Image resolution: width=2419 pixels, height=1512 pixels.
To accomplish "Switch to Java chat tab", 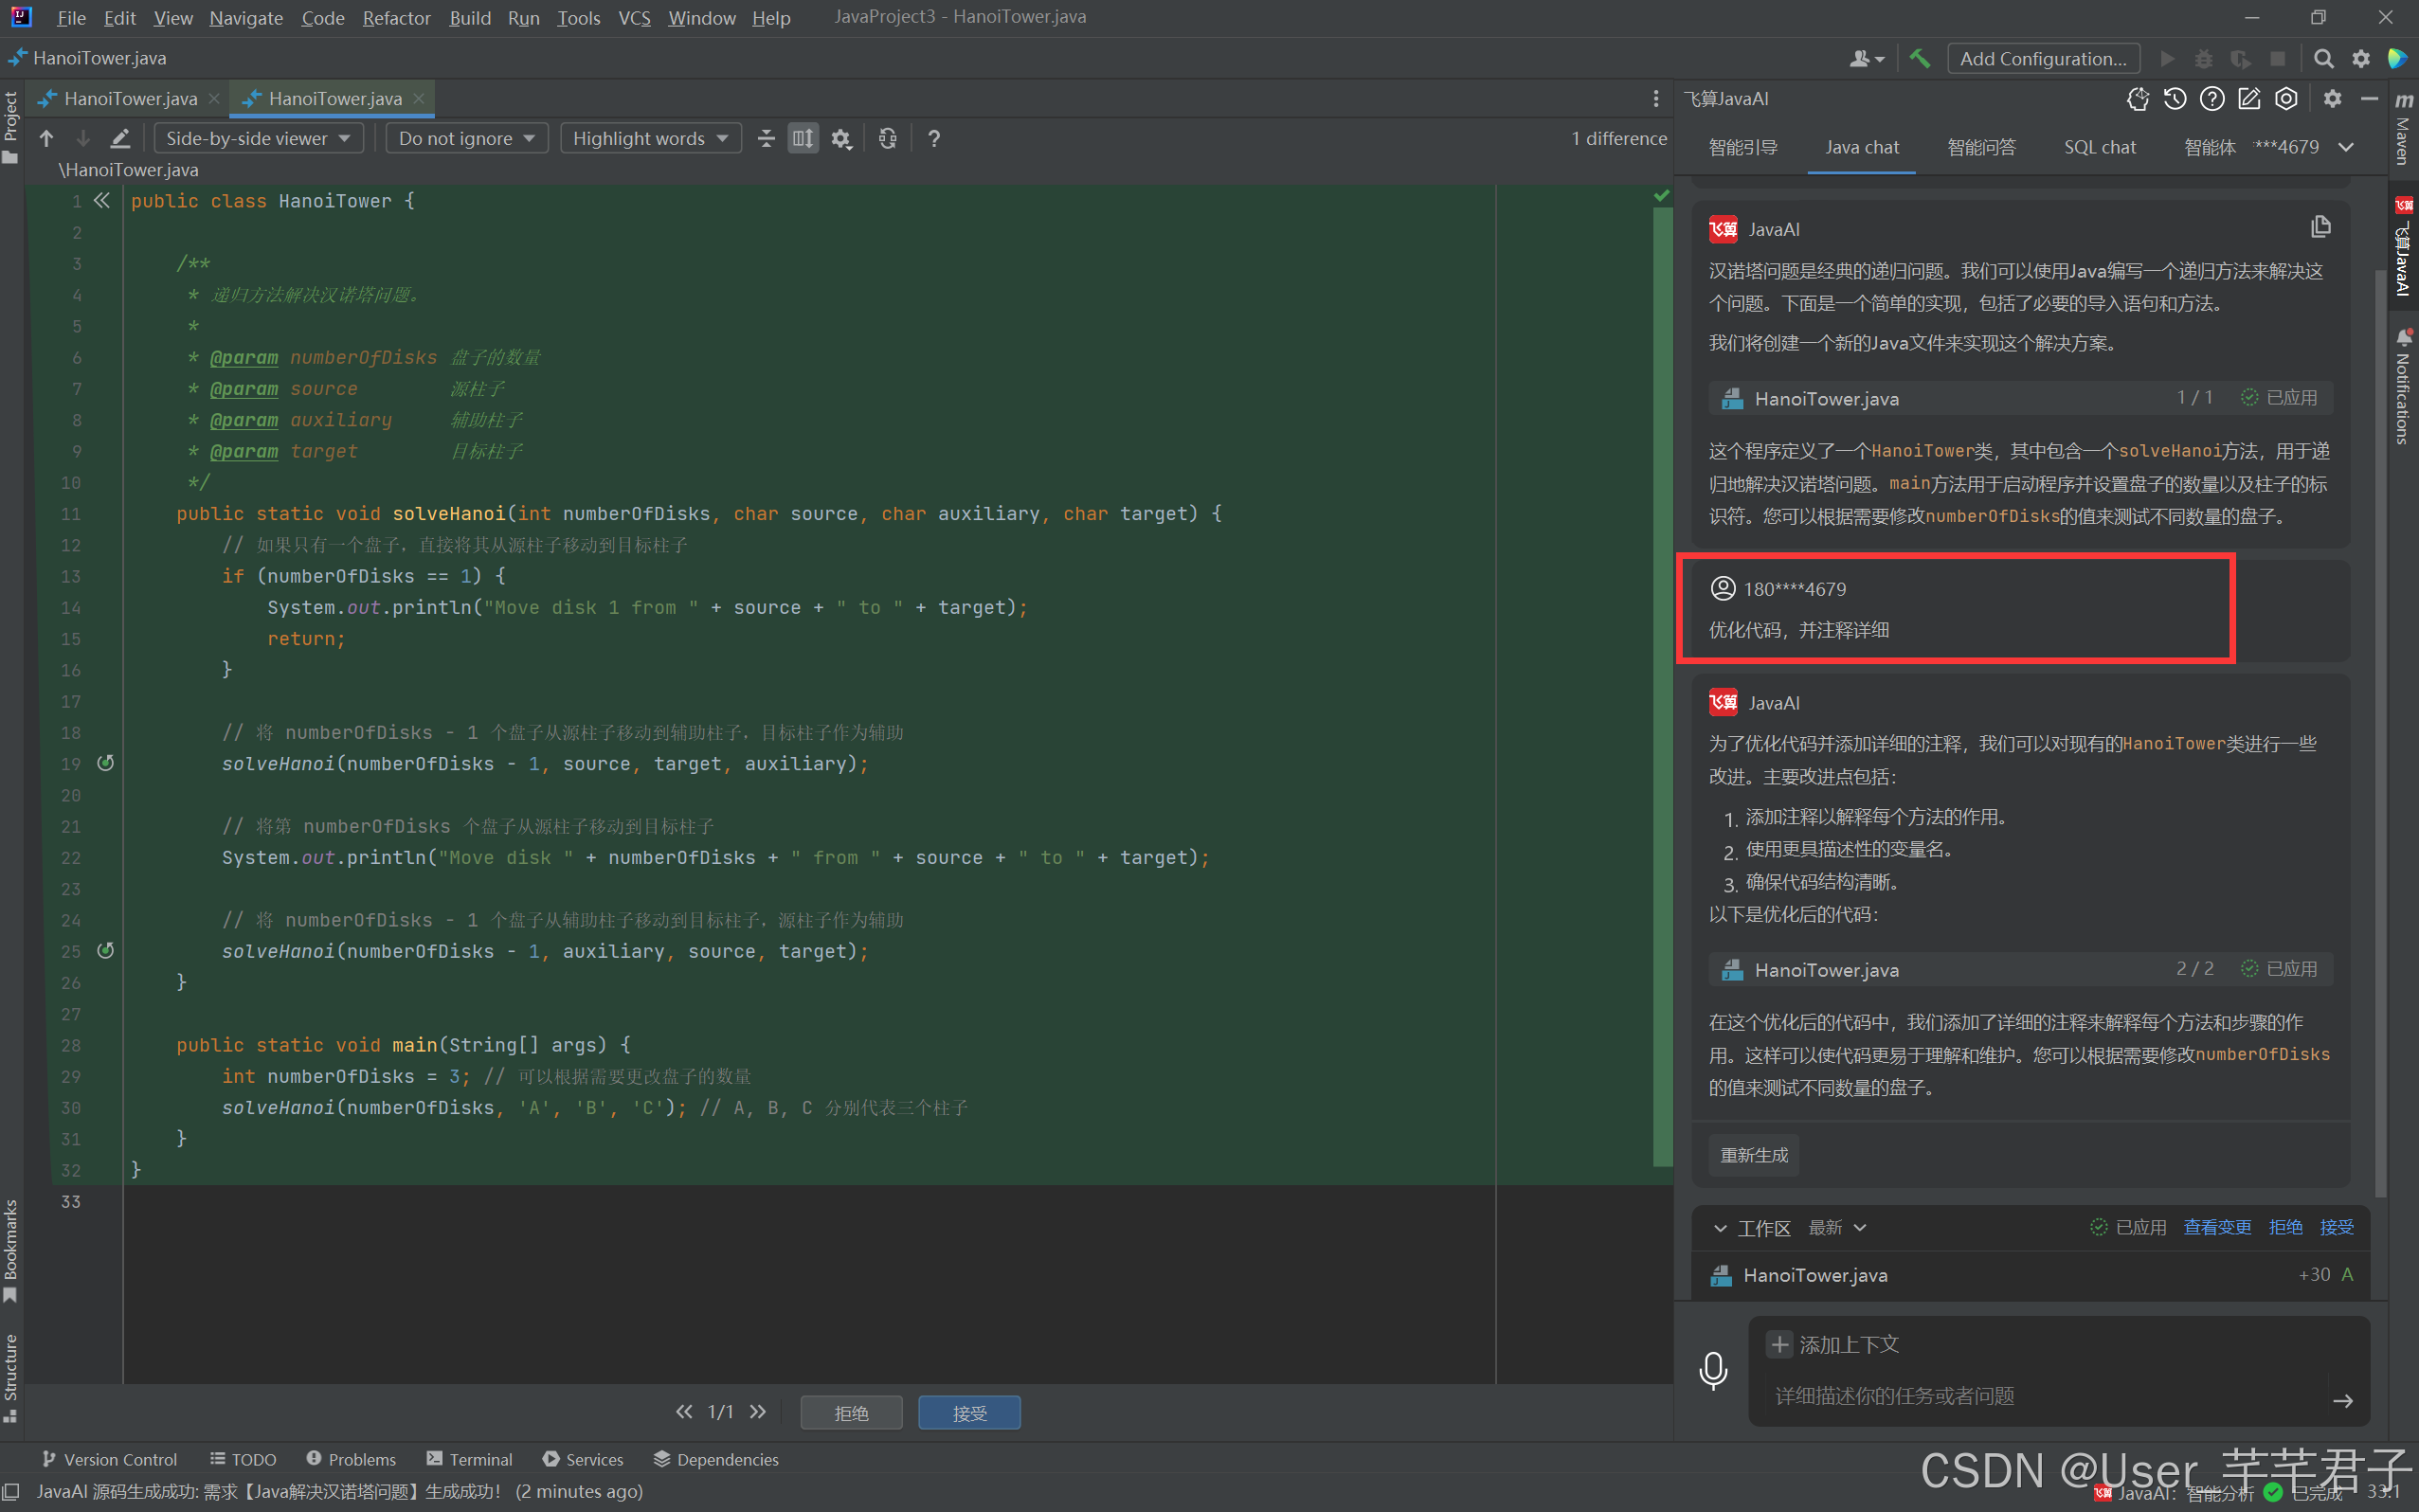I will point(1861,147).
